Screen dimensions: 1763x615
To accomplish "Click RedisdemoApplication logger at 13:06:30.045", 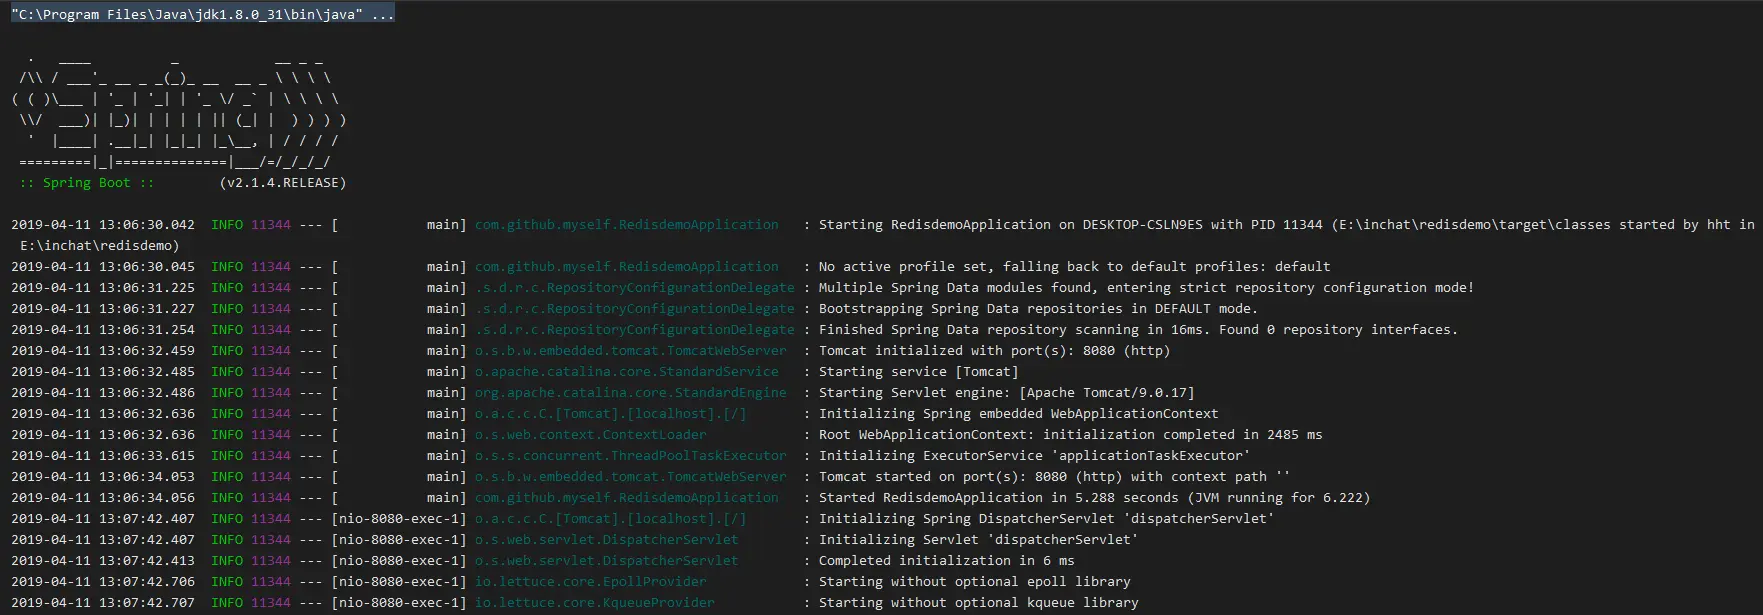I will [x=626, y=267].
